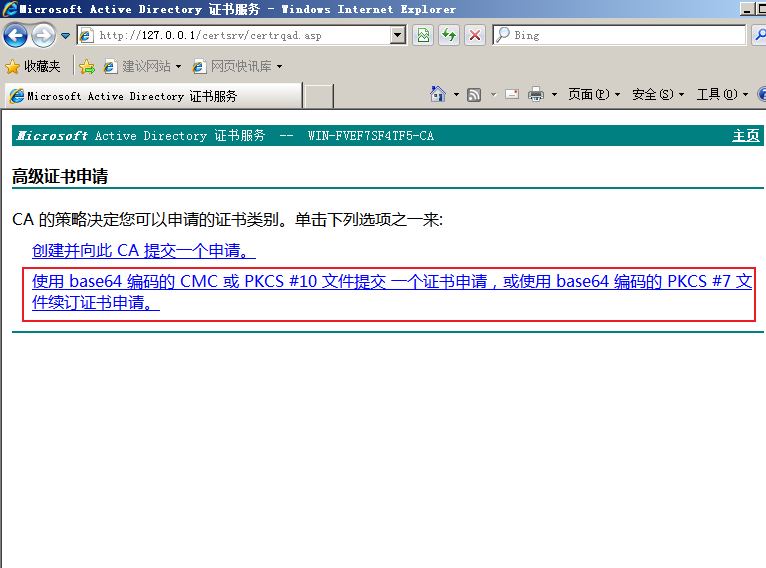Screen dimensions: 766x568
Task: Select the Microsoft Active Directory 证书服务 tab
Action: click(153, 96)
